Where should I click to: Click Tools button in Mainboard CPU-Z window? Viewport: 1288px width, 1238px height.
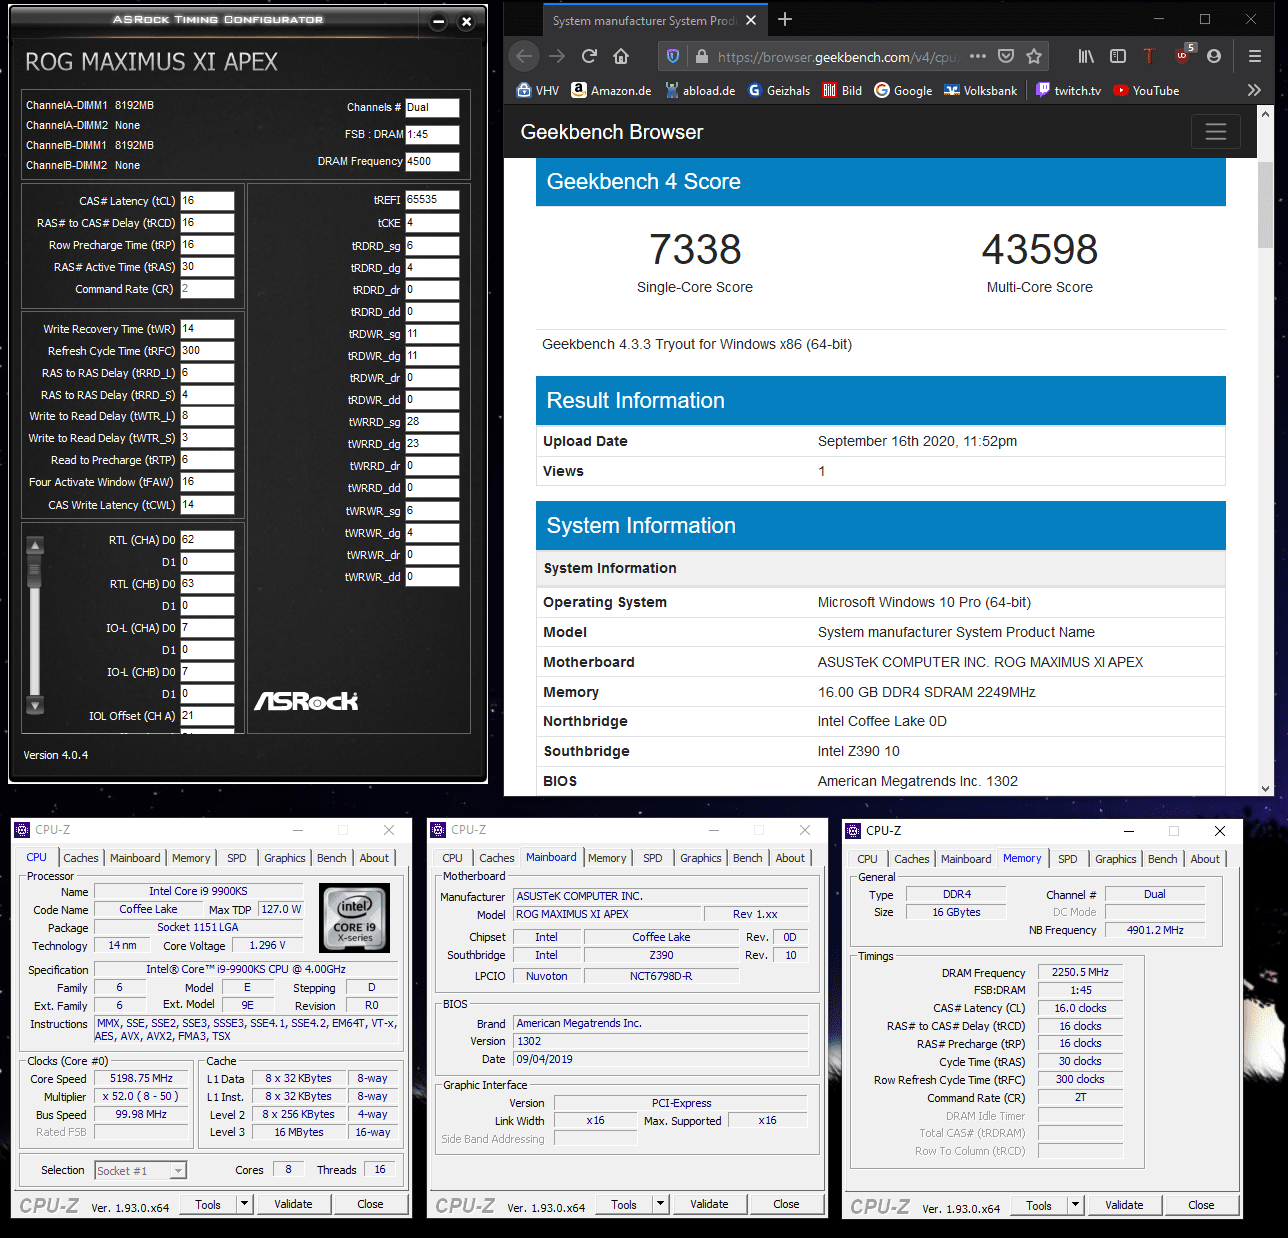(x=624, y=1204)
